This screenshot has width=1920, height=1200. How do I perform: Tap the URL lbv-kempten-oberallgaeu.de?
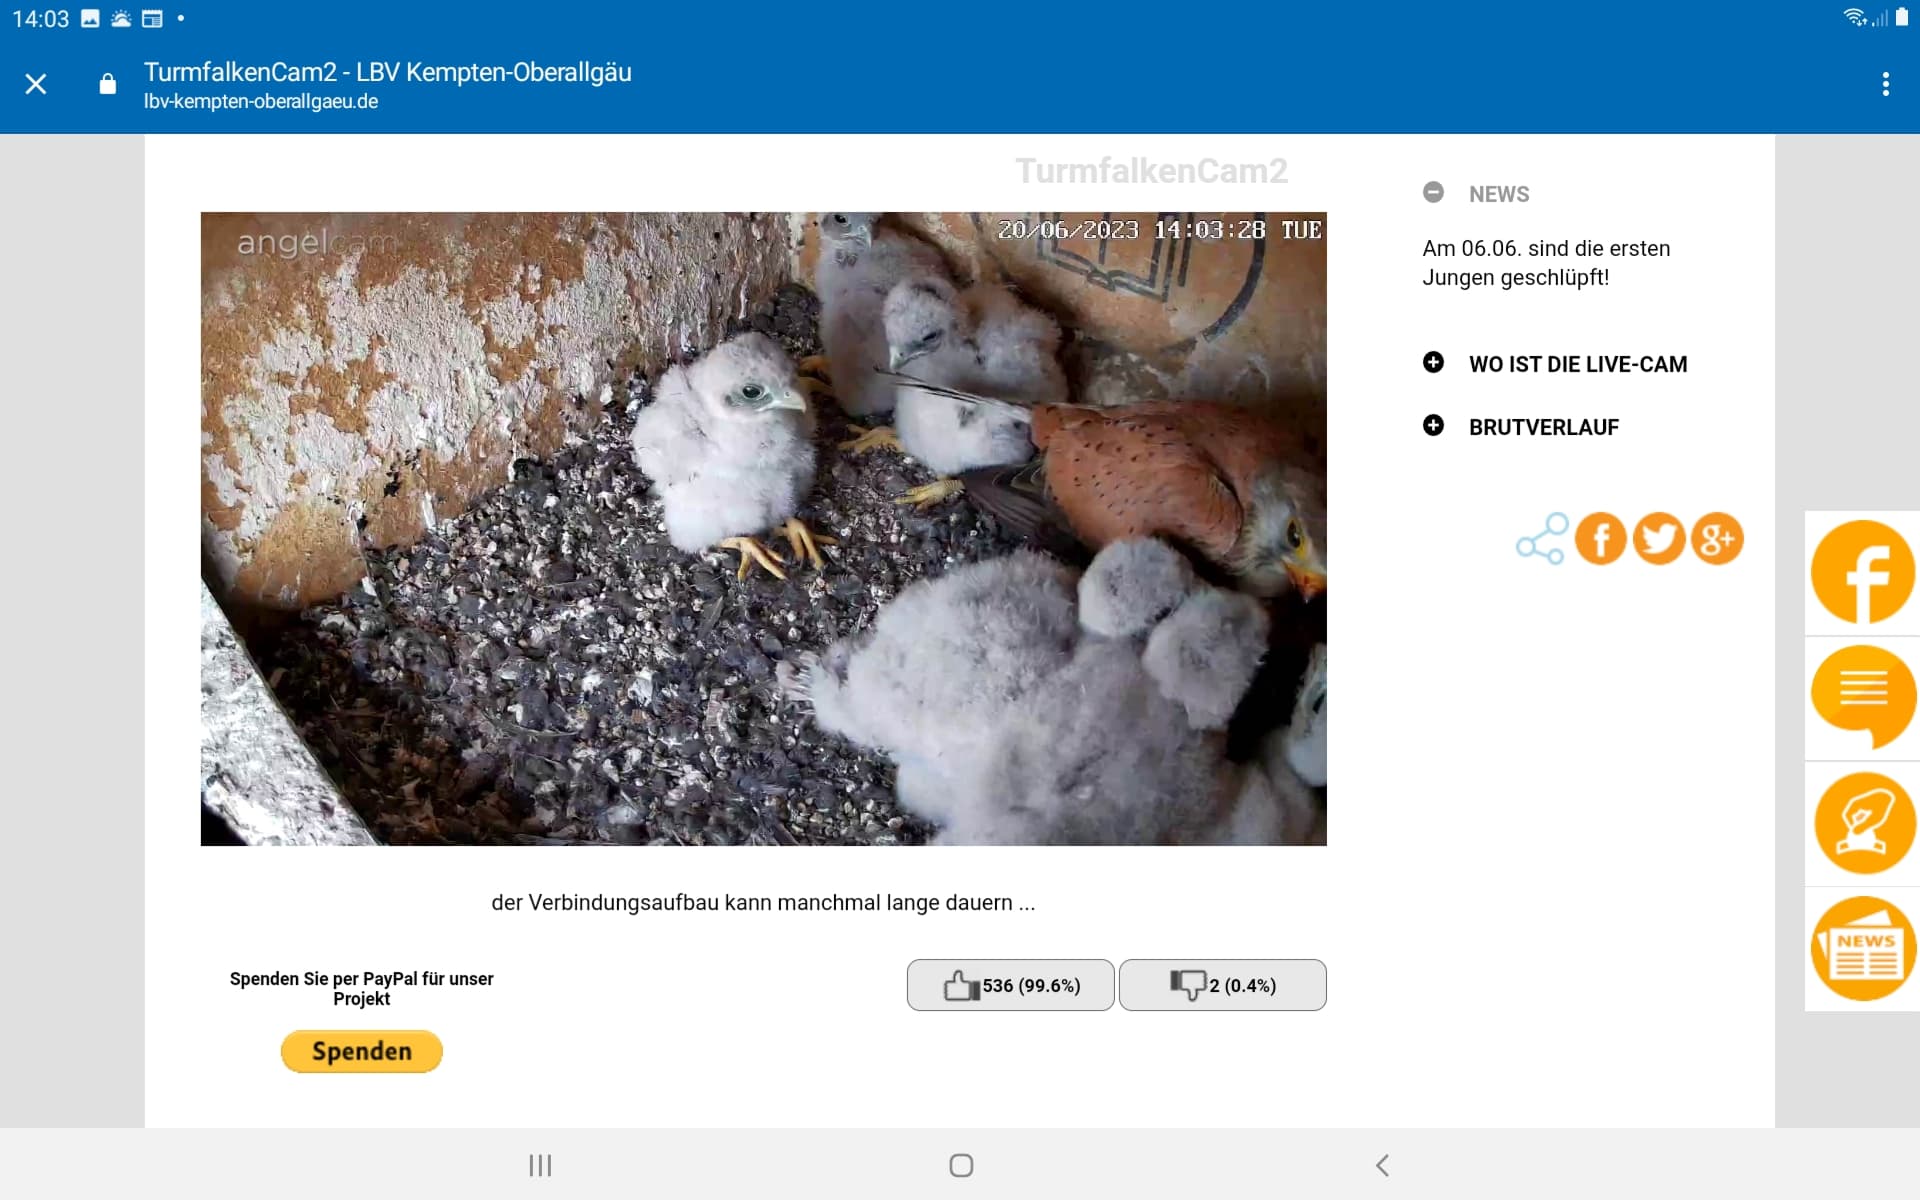pyautogui.click(x=261, y=101)
